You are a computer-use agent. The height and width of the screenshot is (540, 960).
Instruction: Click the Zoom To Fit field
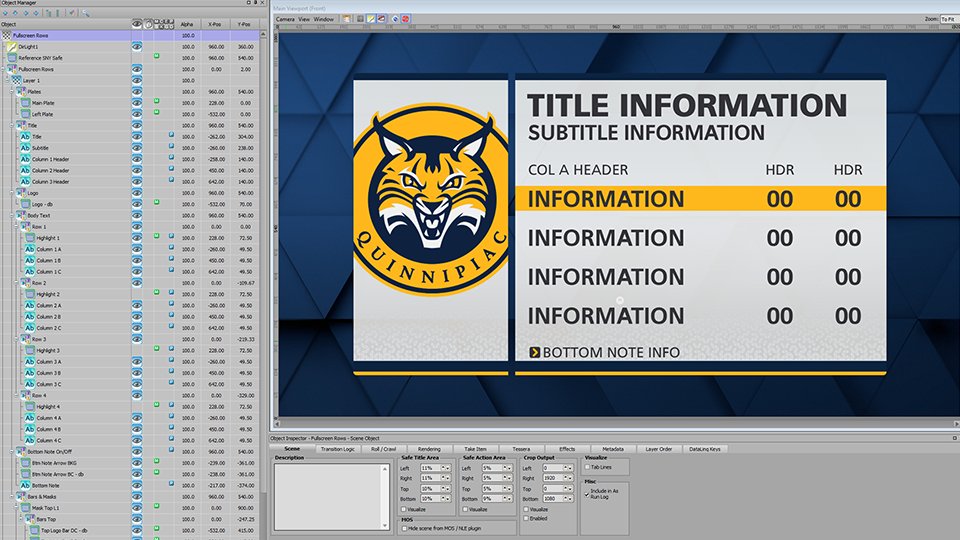click(949, 19)
